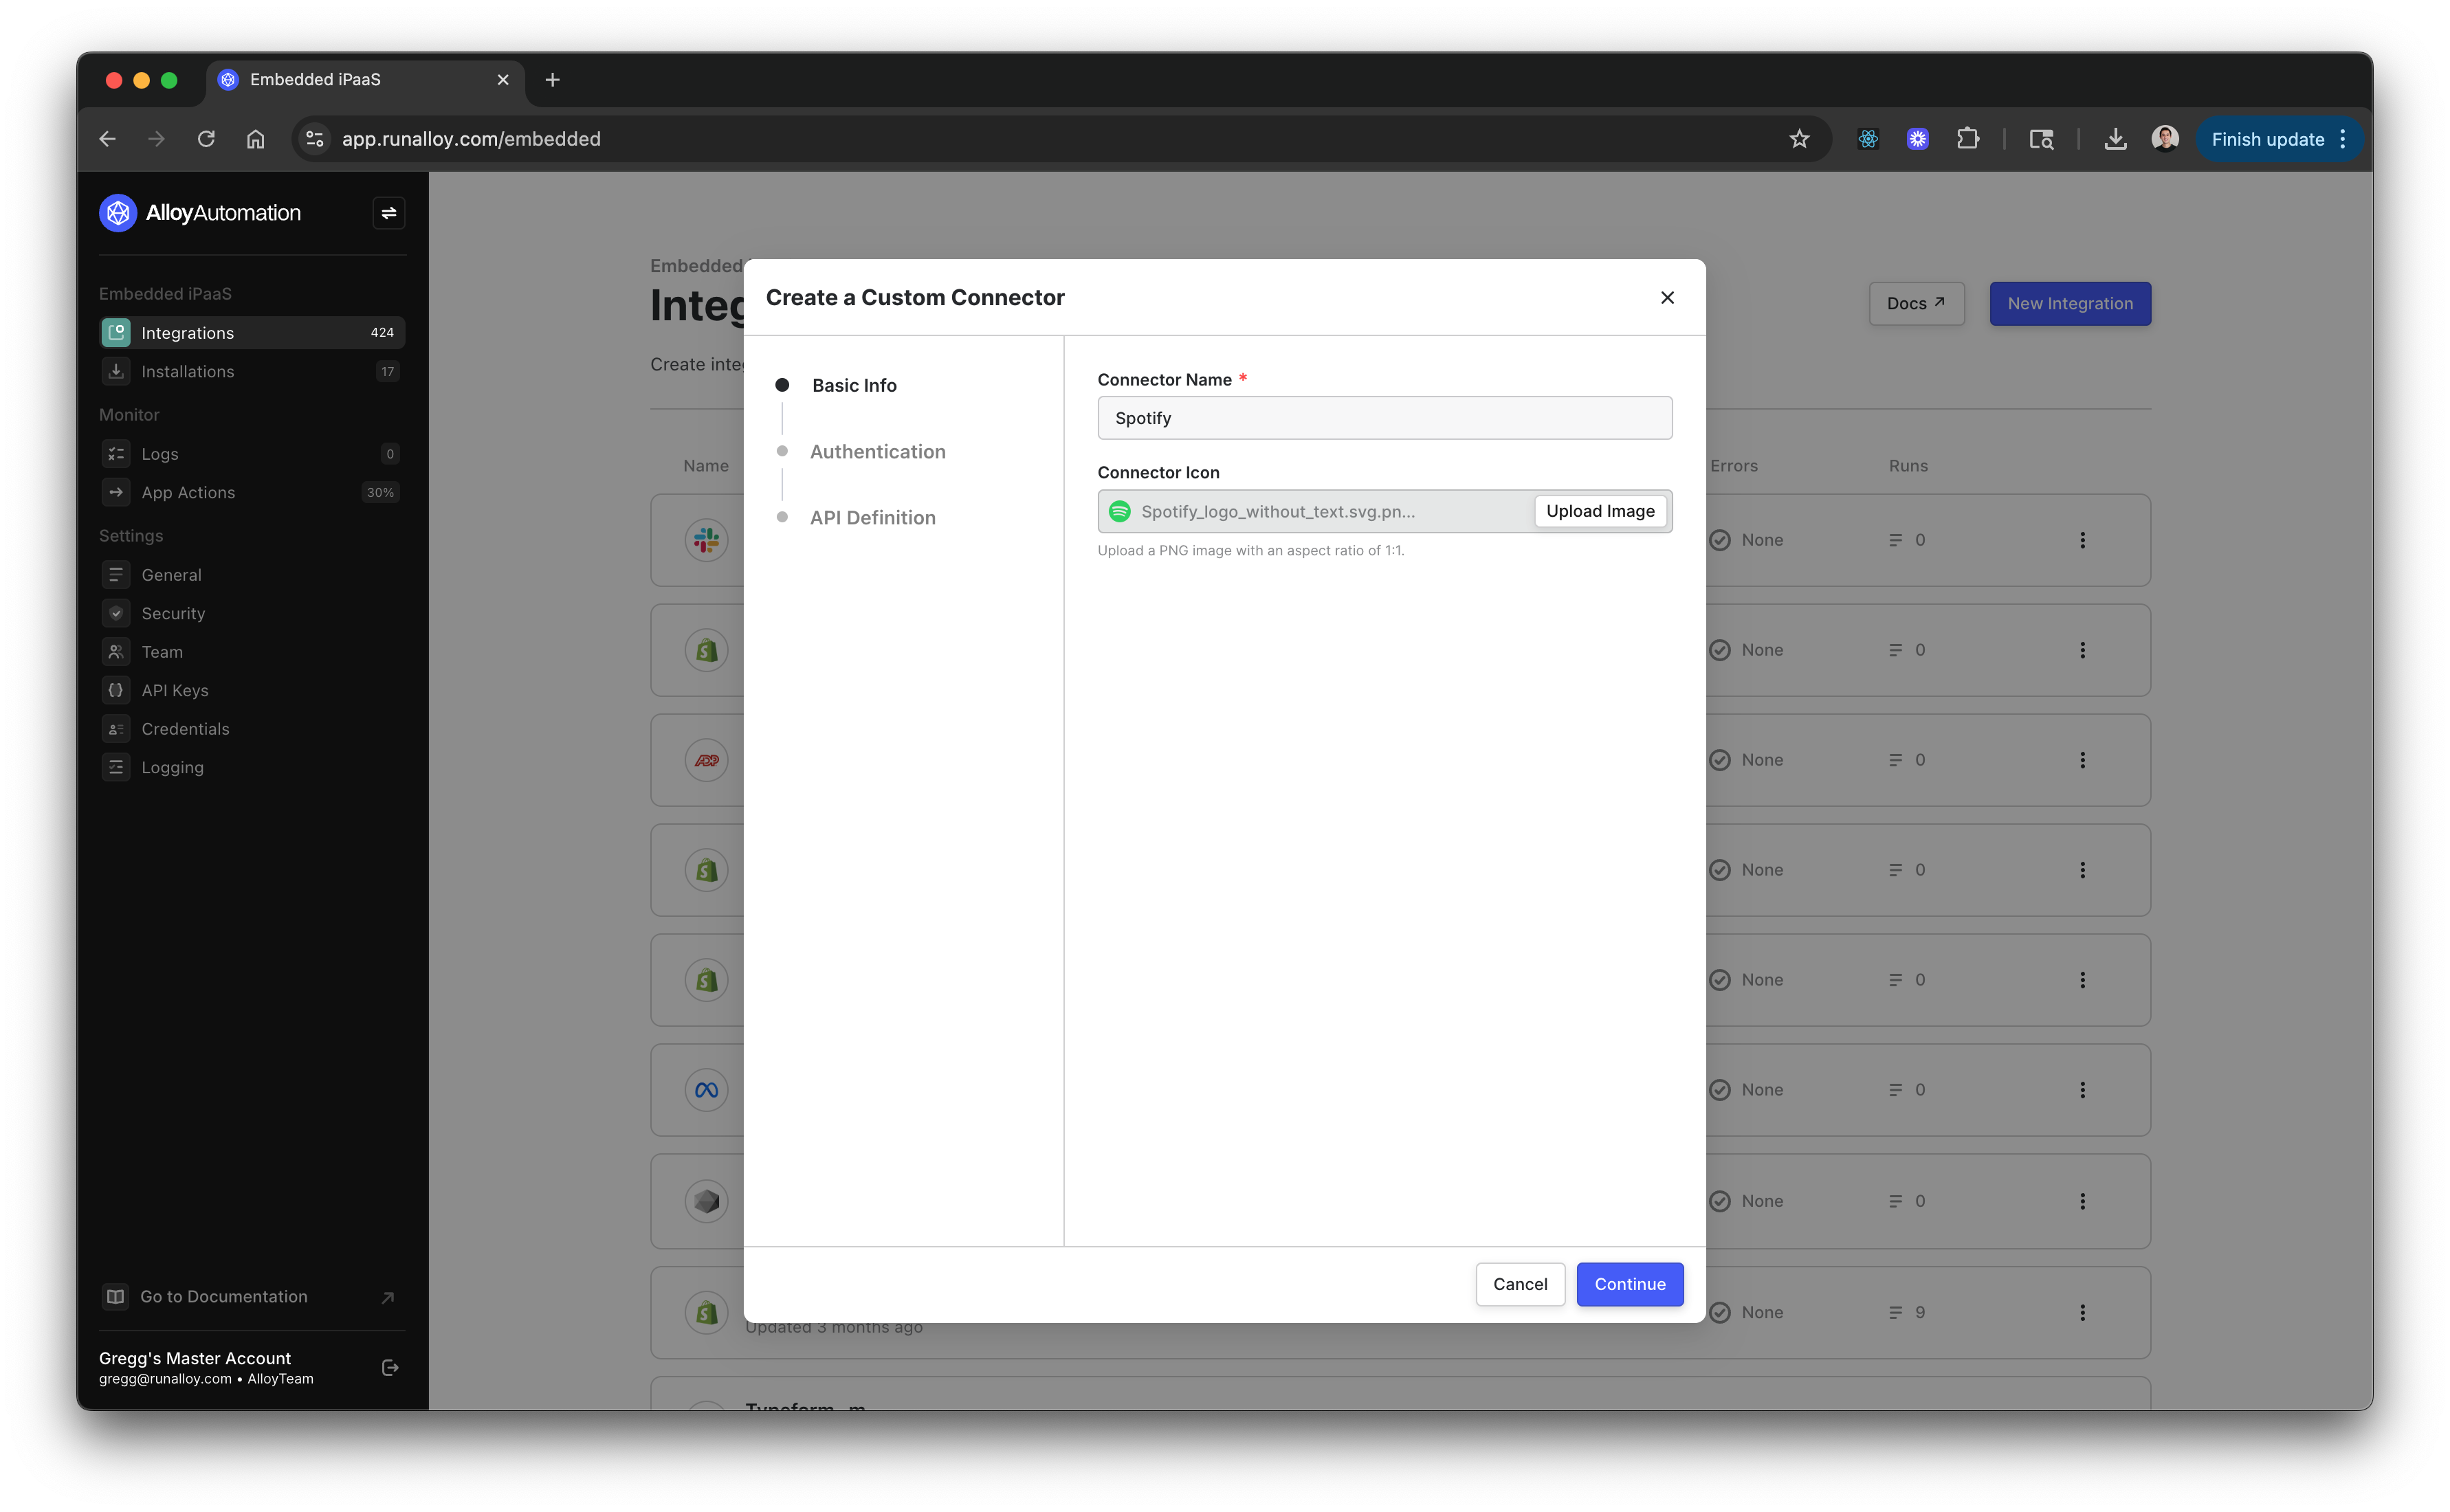Click the Continue button
Screen dimensions: 2450x1512
click(1629, 1284)
